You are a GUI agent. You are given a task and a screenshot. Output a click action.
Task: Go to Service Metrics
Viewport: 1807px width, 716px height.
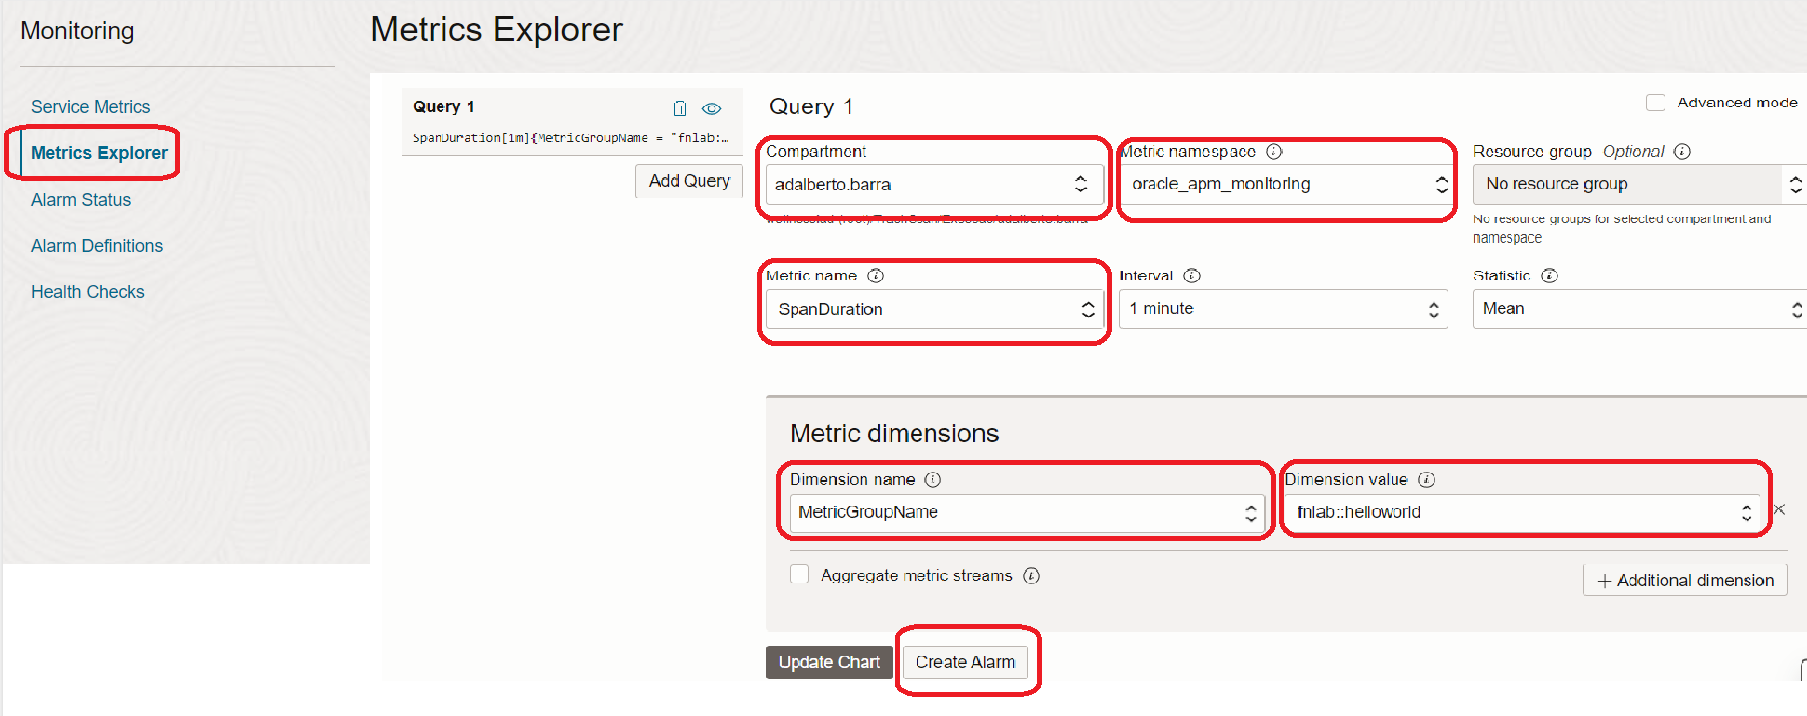(90, 107)
